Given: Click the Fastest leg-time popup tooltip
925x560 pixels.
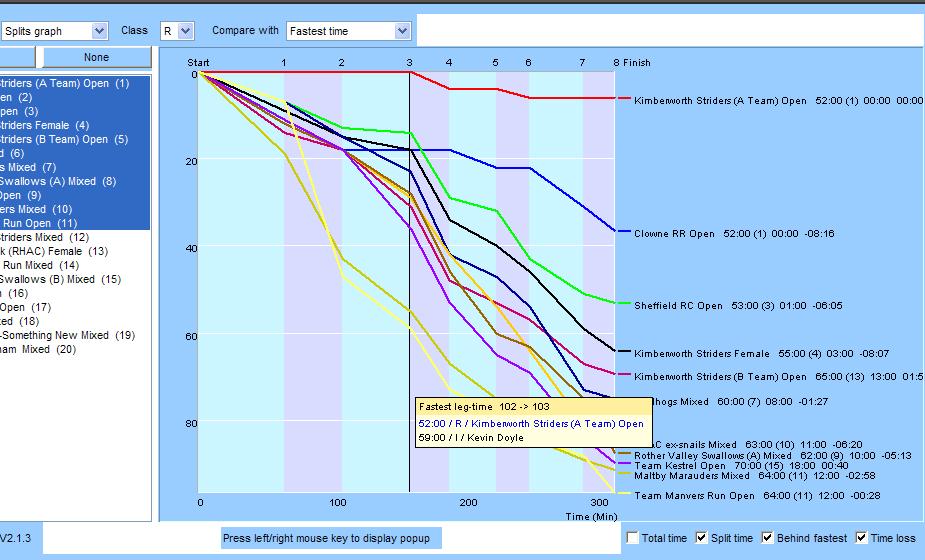Looking at the screenshot, I should click(531, 423).
